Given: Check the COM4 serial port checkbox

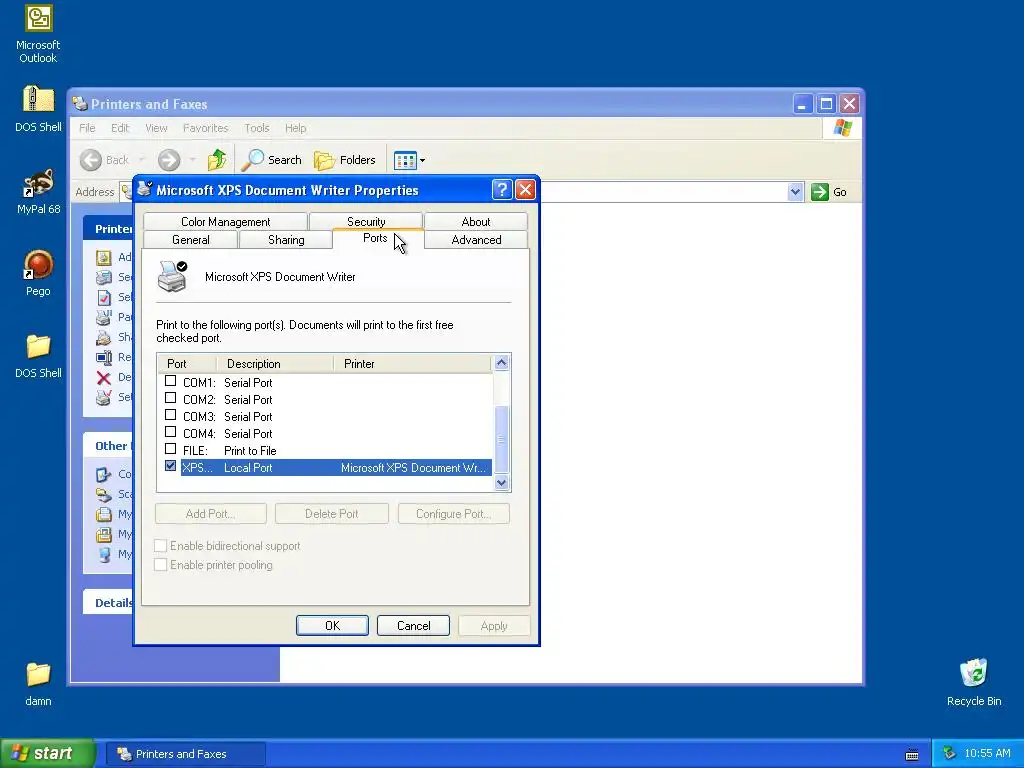Looking at the screenshot, I should (170, 432).
